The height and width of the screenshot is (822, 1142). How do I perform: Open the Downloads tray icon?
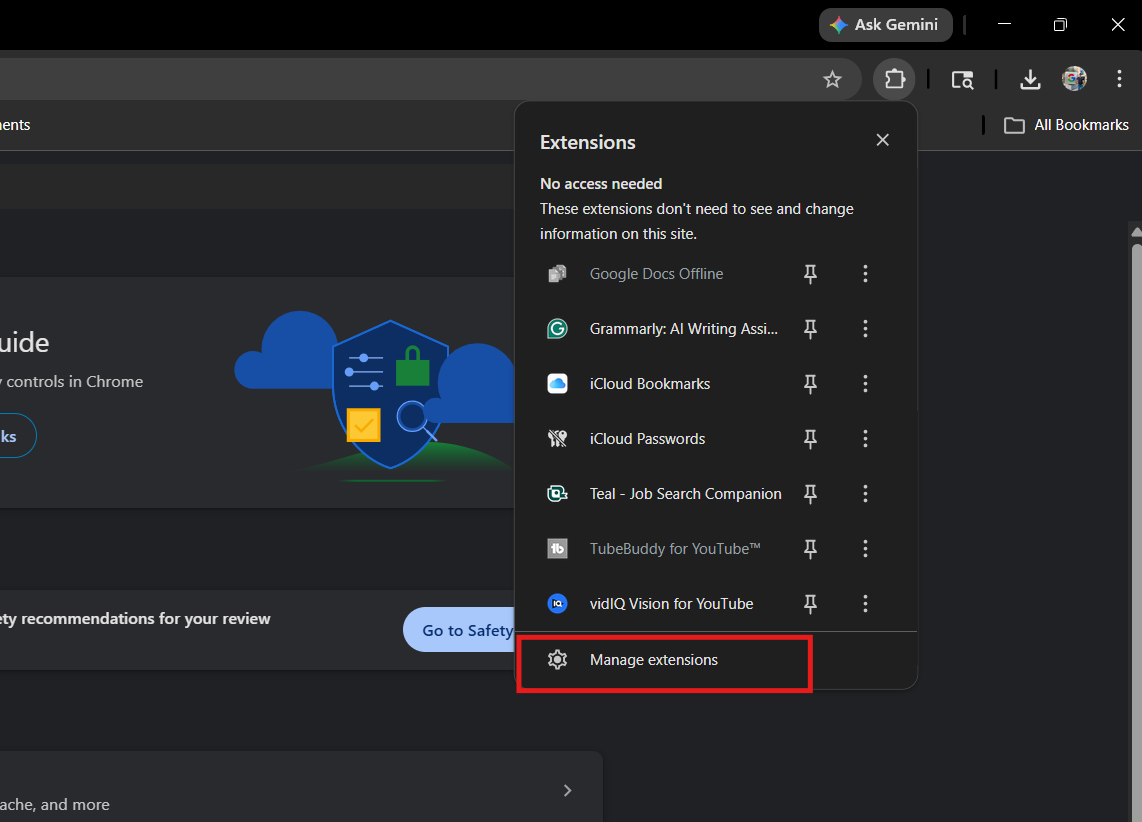tap(1030, 79)
